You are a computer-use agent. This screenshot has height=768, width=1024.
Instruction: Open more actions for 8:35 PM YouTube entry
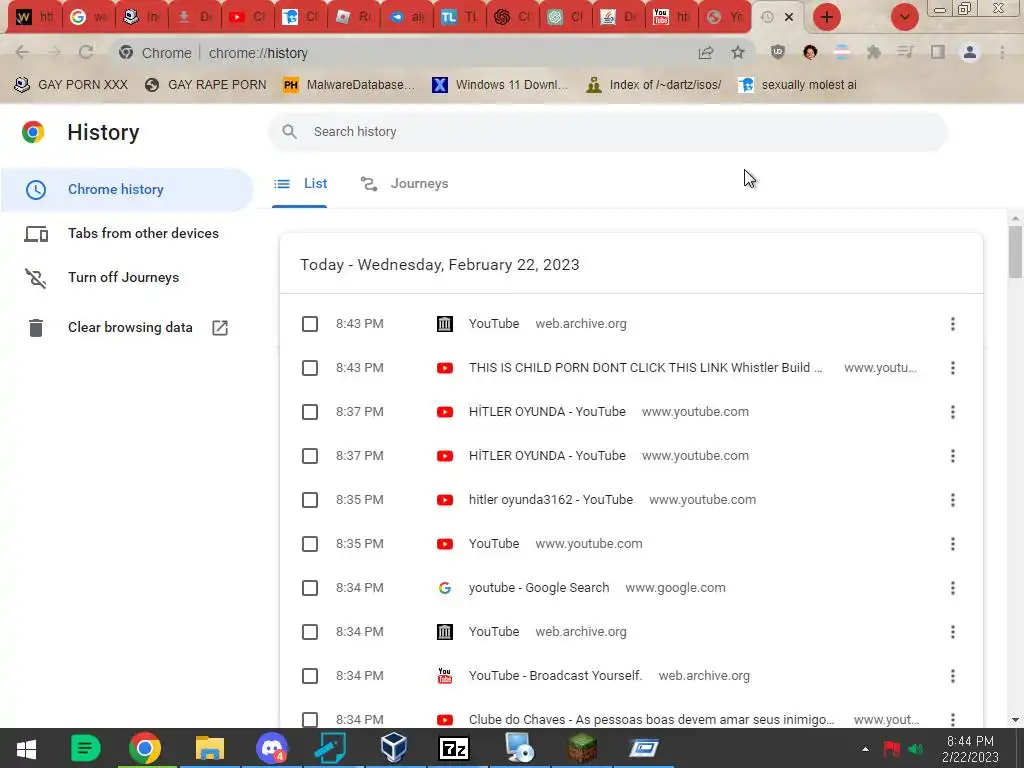coord(953,544)
